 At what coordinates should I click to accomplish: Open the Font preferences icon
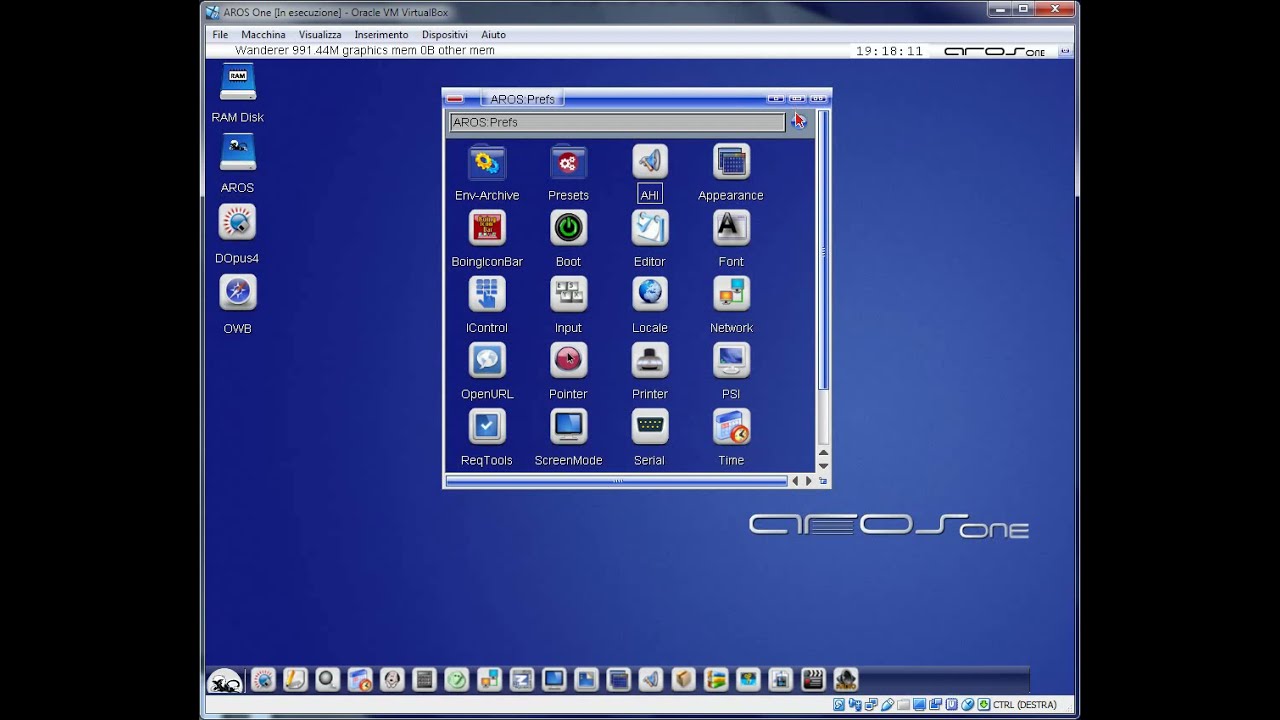[731, 228]
